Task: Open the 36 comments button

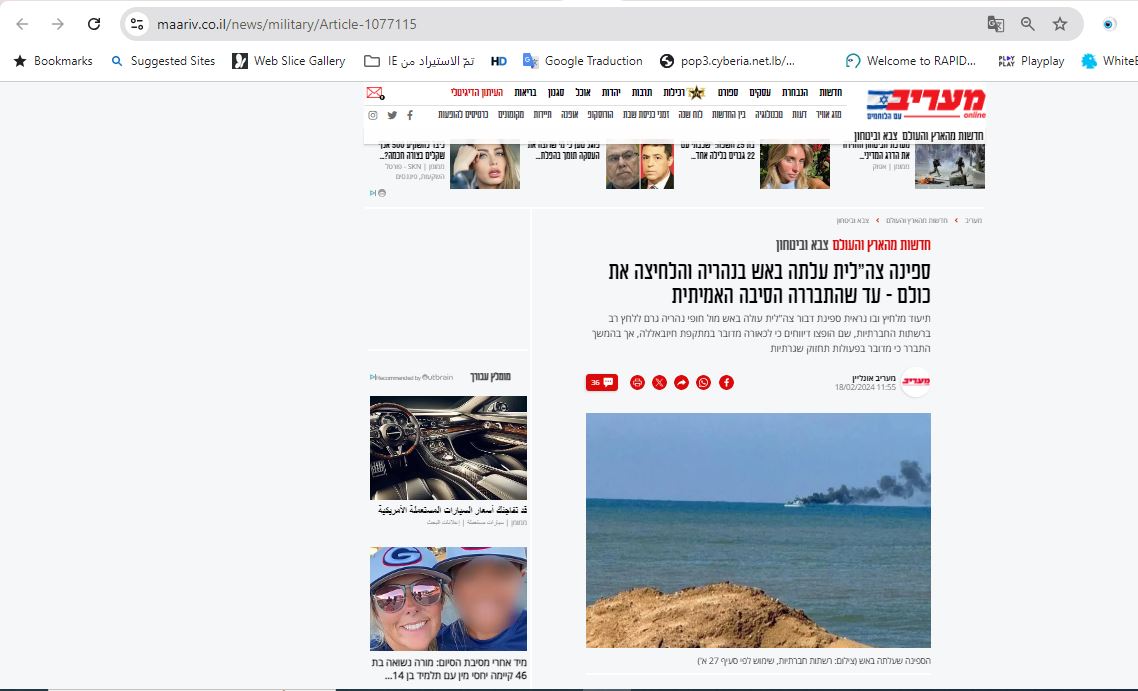Action: click(x=602, y=382)
